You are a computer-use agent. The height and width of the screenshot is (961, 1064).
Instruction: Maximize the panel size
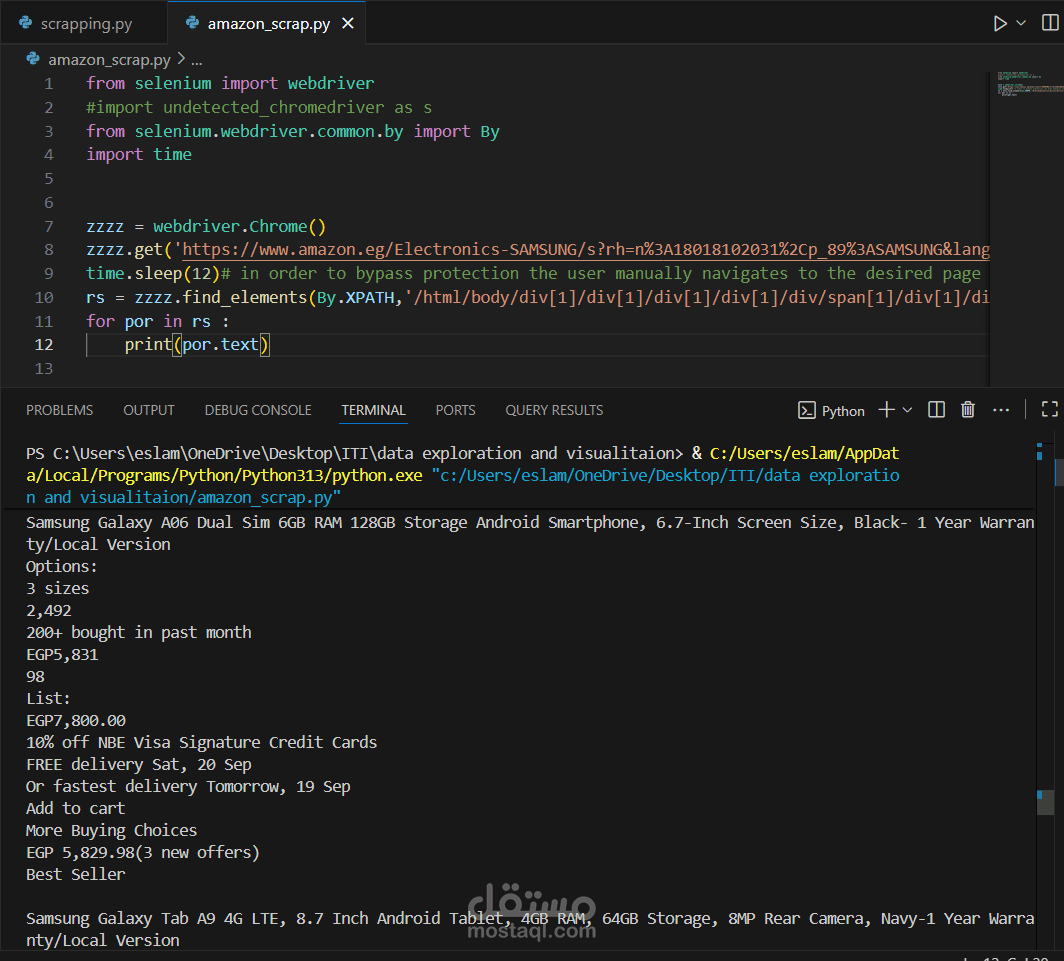1050,409
